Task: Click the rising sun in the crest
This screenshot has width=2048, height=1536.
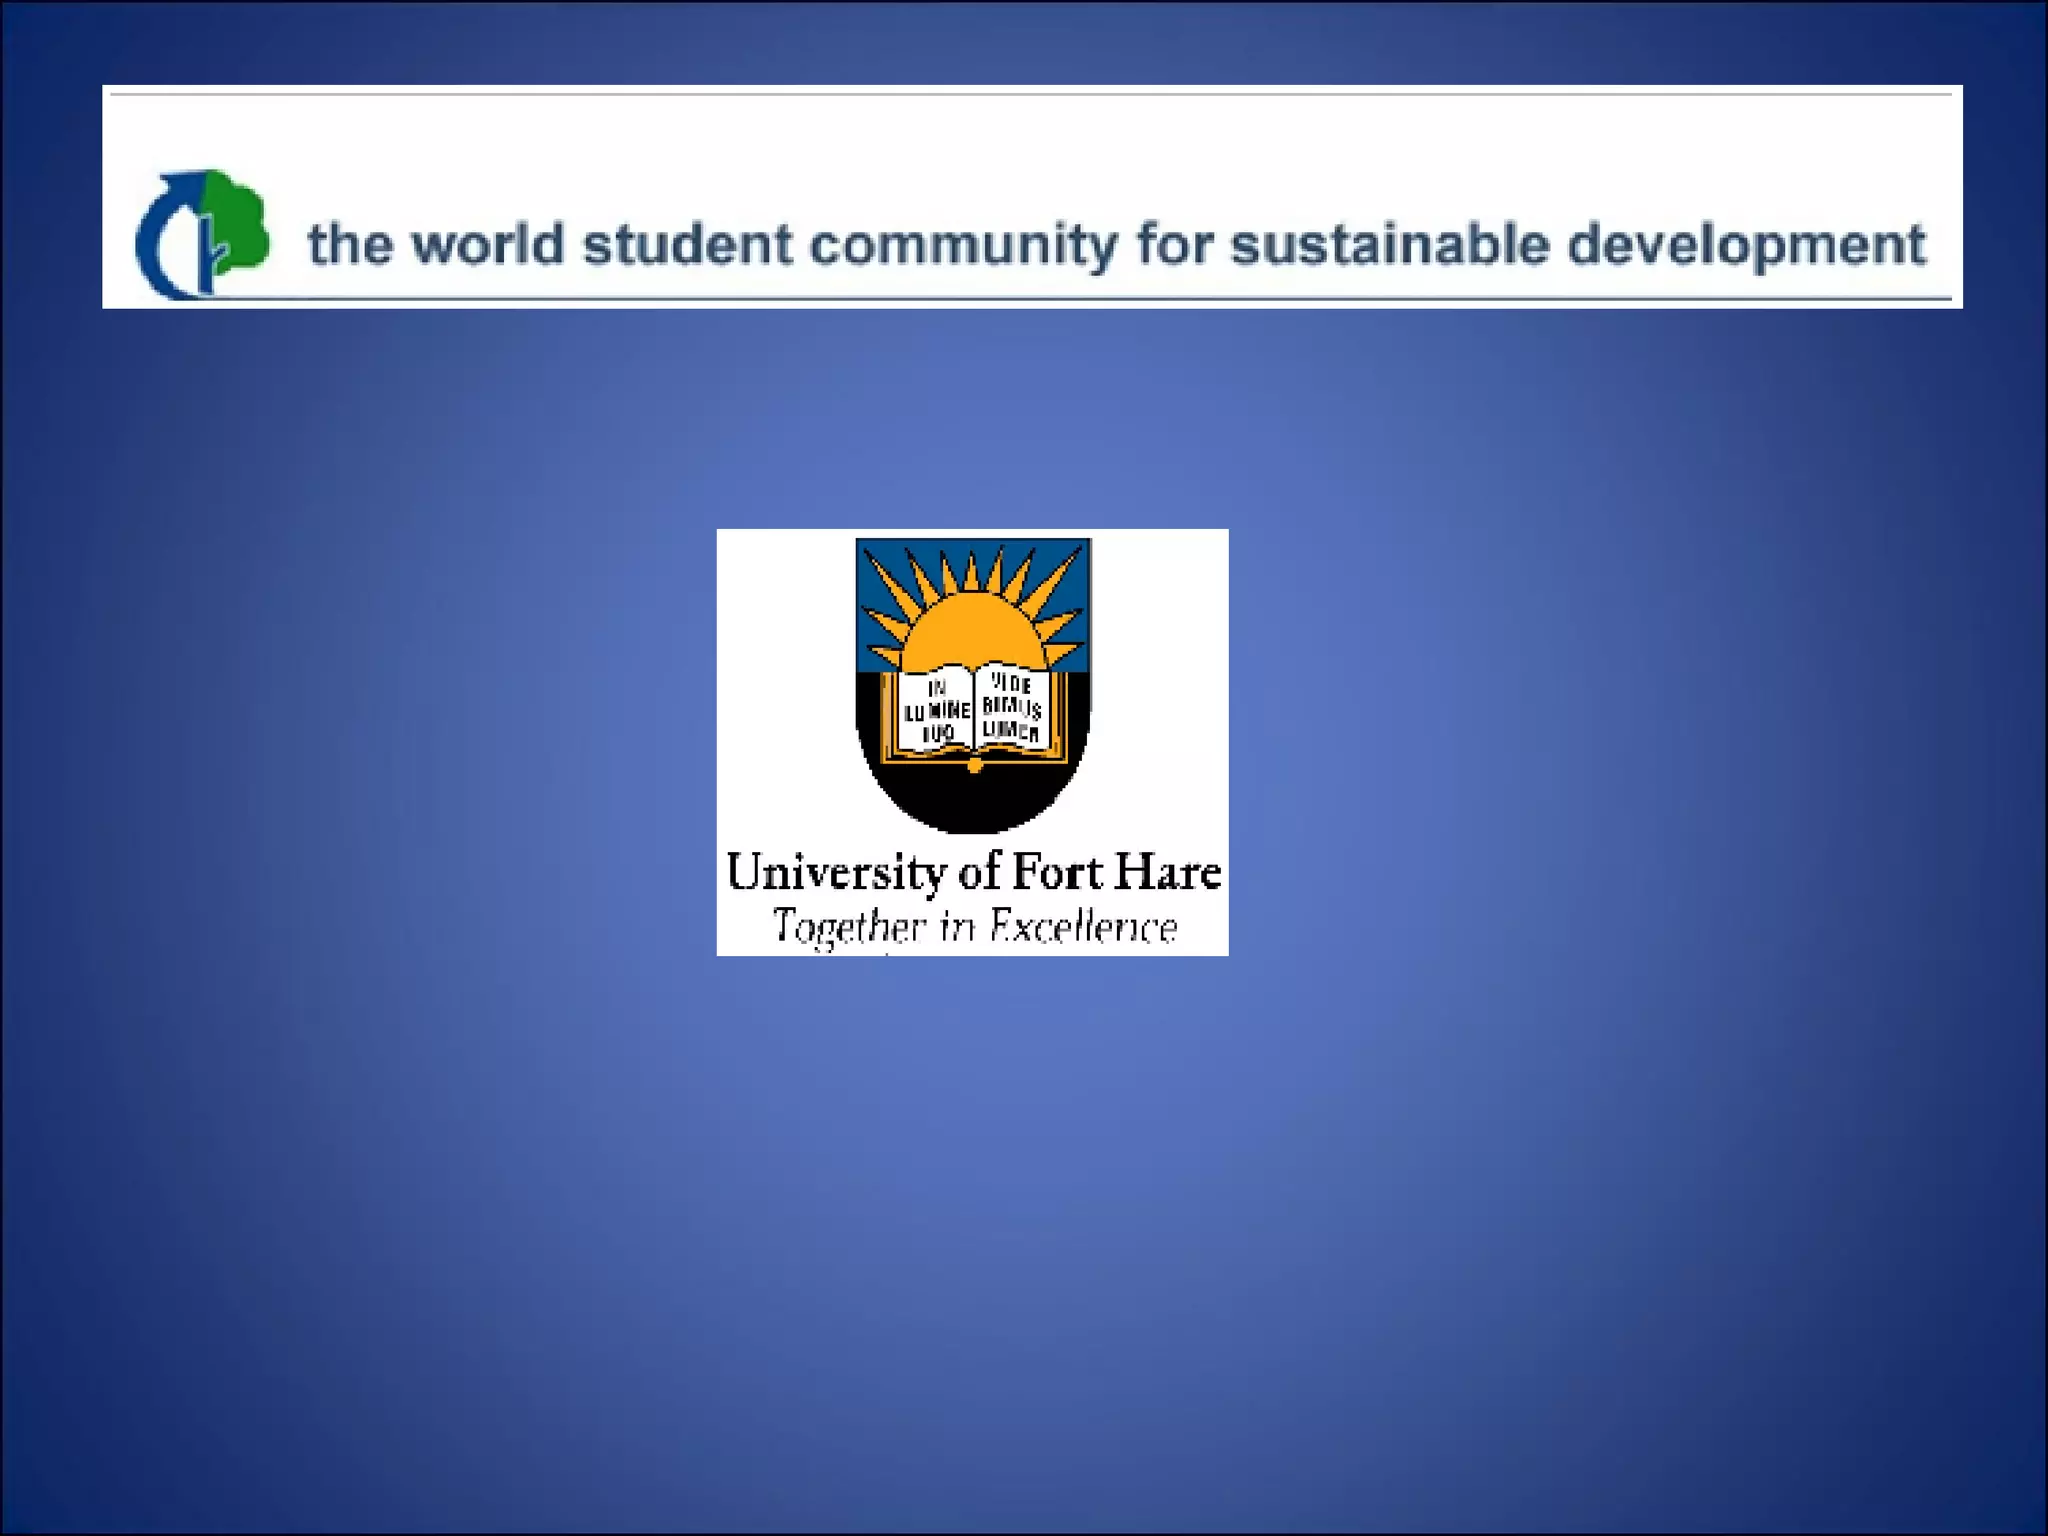Action: click(x=972, y=632)
